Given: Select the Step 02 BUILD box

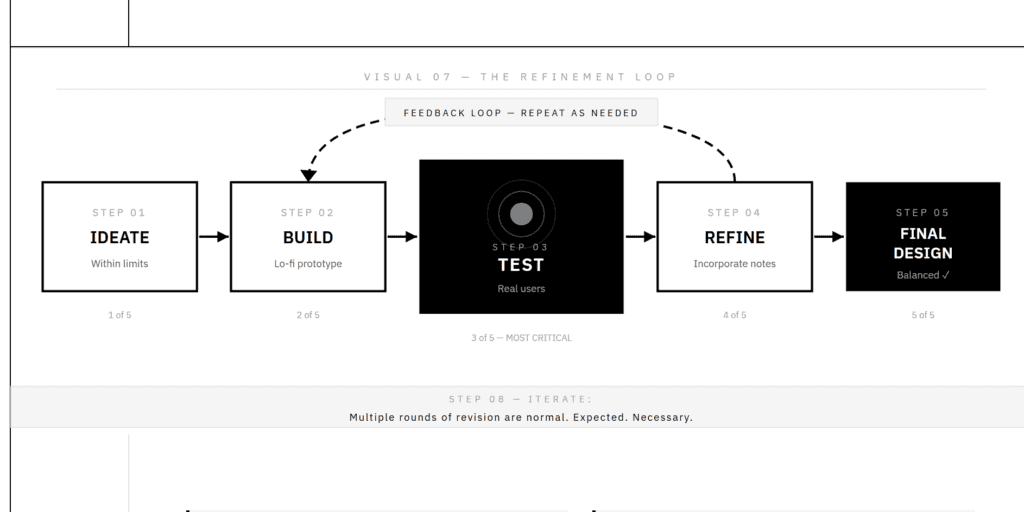Looking at the screenshot, I should (308, 236).
